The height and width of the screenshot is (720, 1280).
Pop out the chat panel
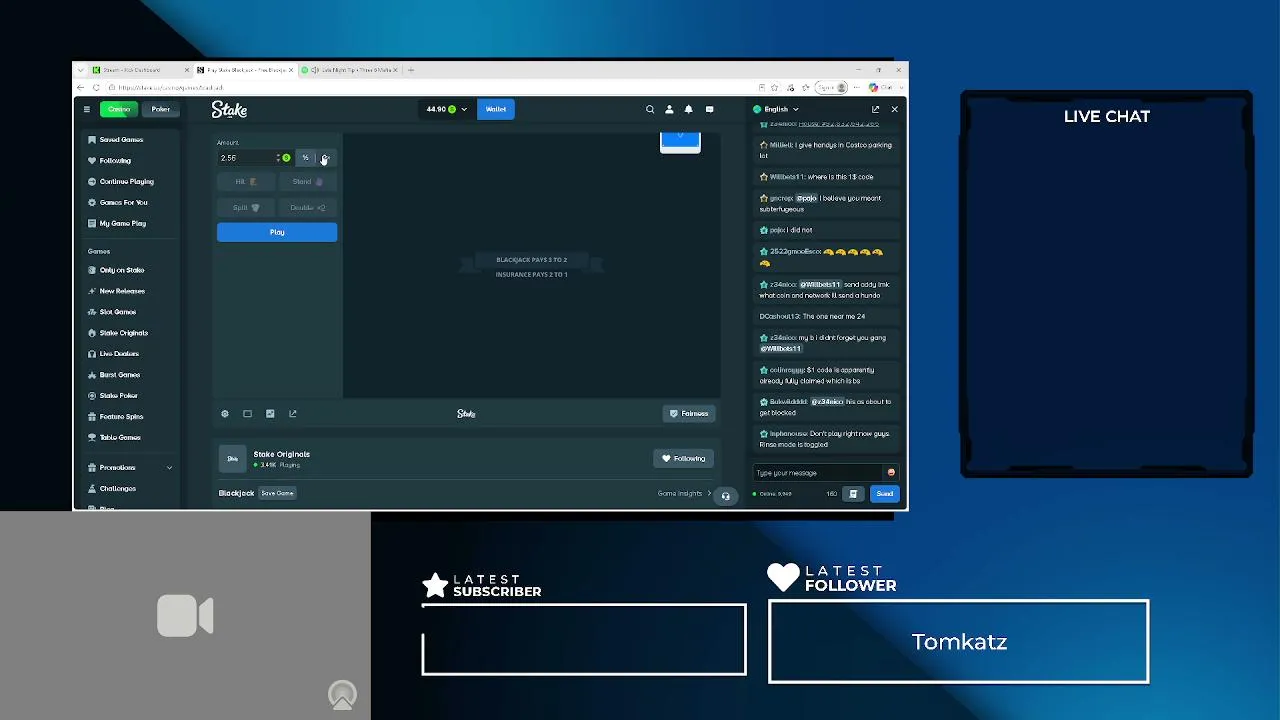coord(875,109)
